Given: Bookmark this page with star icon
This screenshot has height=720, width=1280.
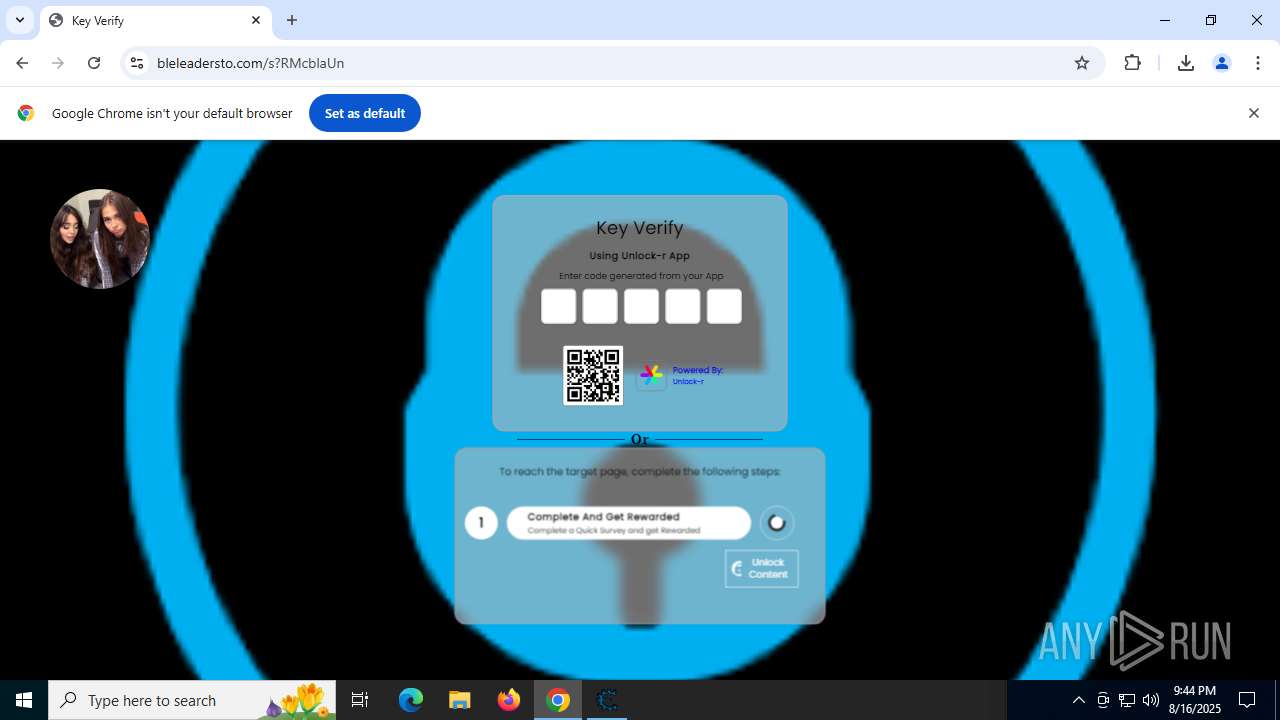Looking at the screenshot, I should tap(1082, 63).
